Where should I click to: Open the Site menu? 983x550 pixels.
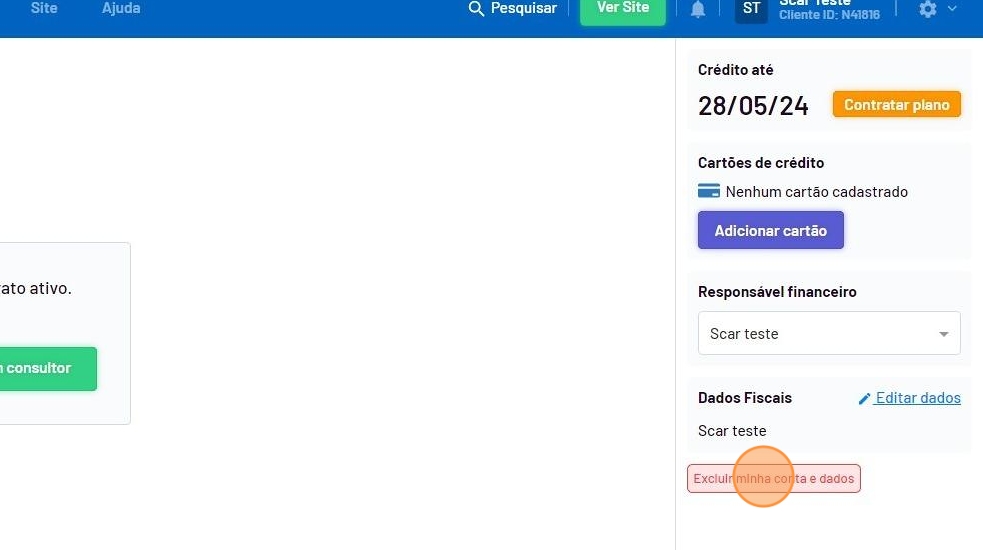(44, 8)
